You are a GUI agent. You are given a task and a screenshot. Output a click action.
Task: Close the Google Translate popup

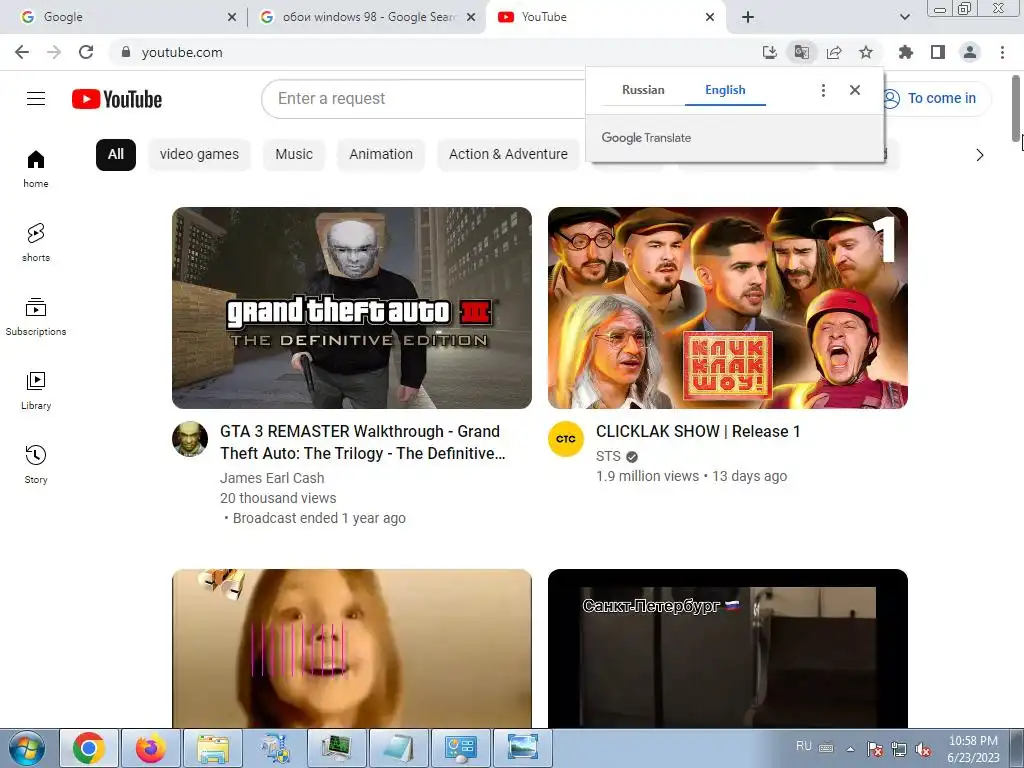[855, 90]
